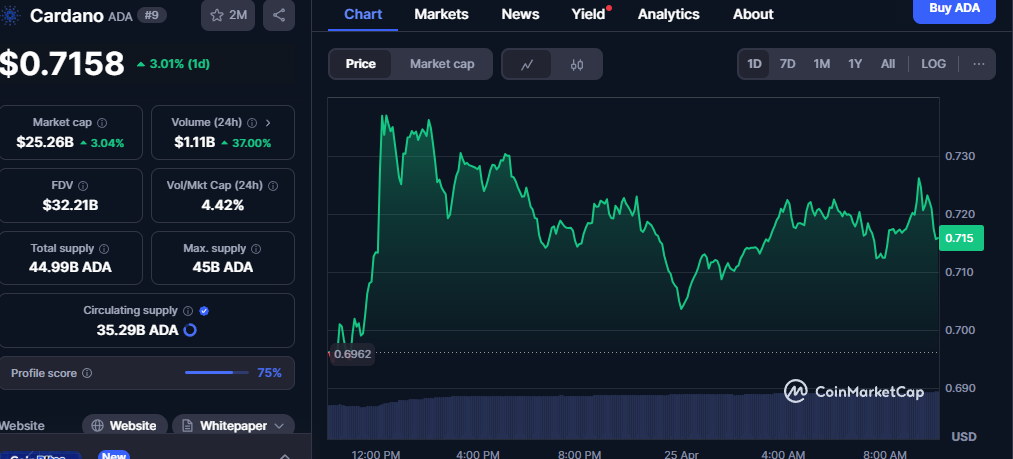This screenshot has height=459, width=1013.
Task: Show Max. supply info icon
Action: click(x=256, y=248)
